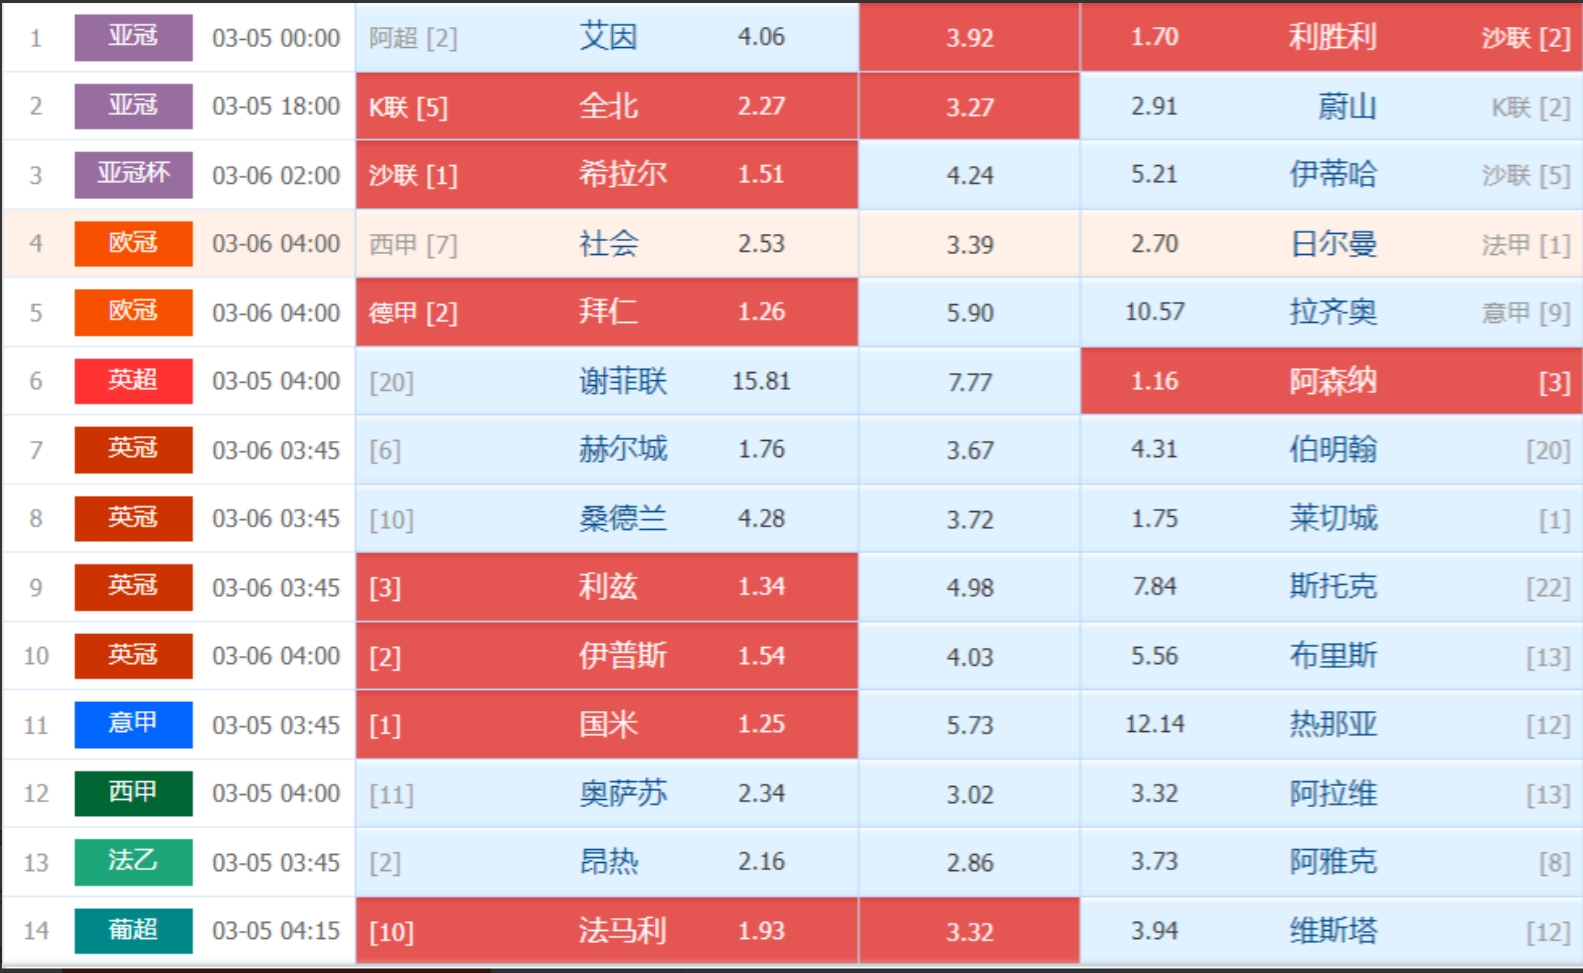Click kickoff time 03-05 04:15

pyautogui.click(x=276, y=931)
